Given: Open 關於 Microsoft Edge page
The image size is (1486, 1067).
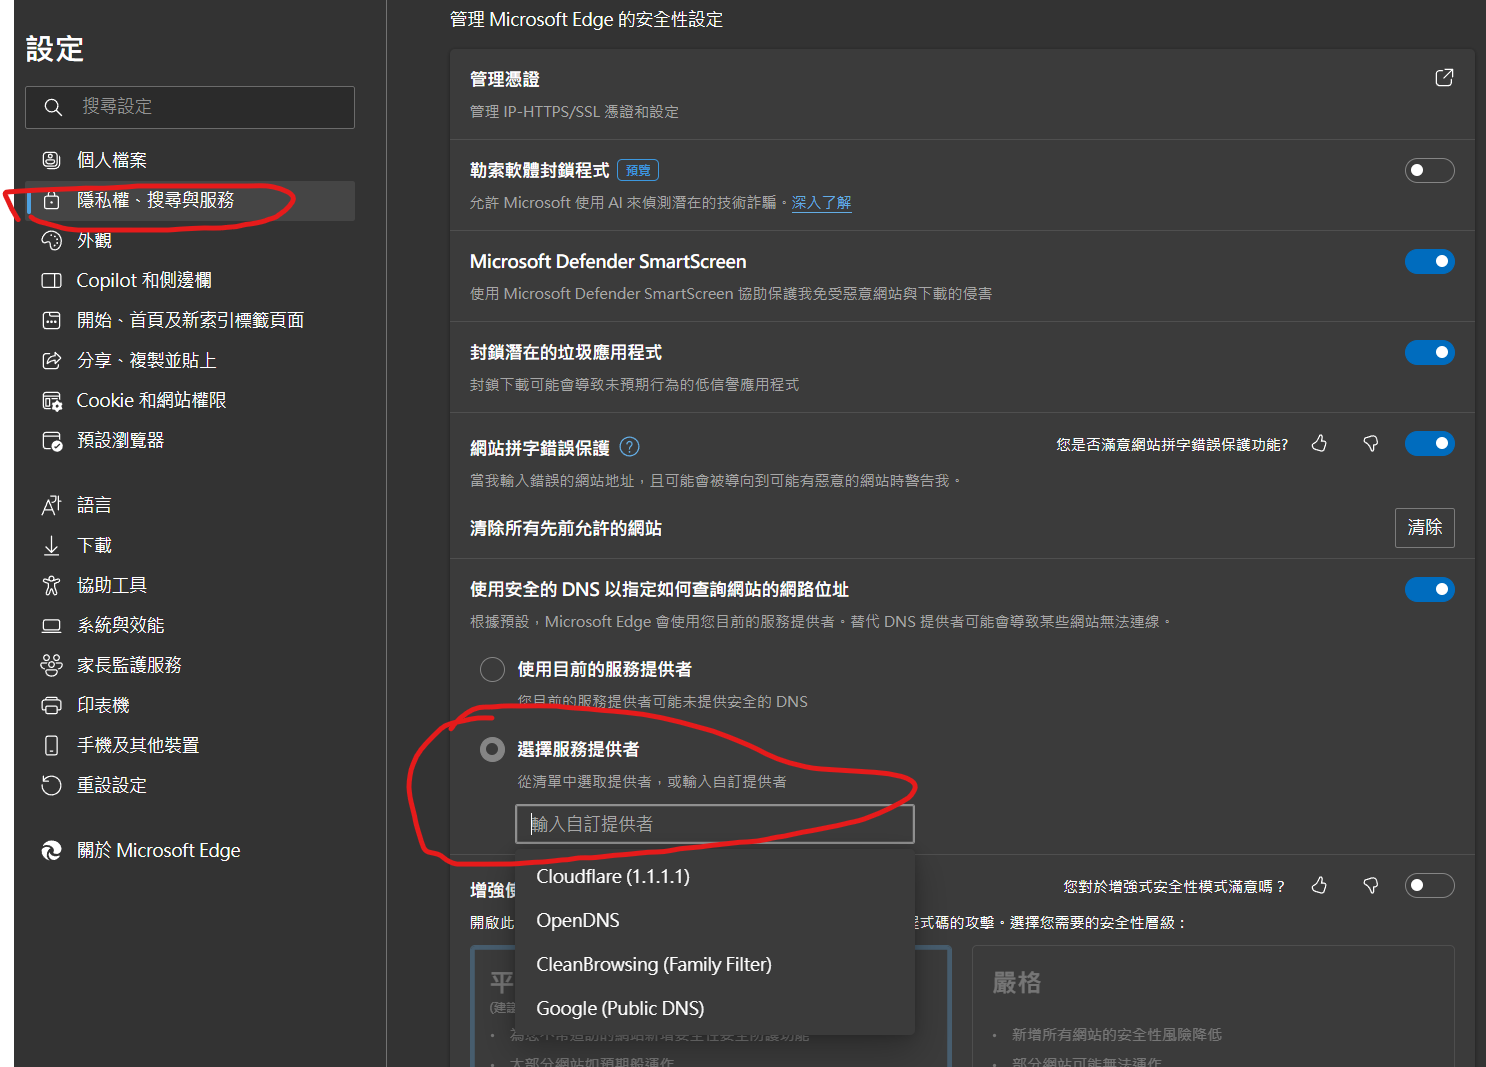Looking at the screenshot, I should click(x=190, y=851).
